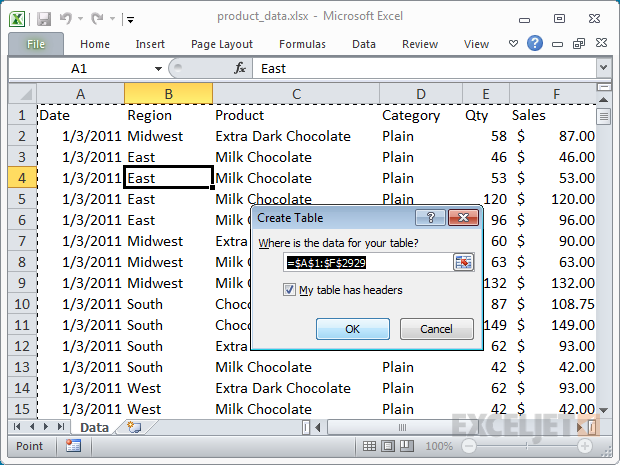Image resolution: width=620 pixels, height=465 pixels.
Task: Open Customize Quick Access Toolbar dropdown
Action: click(131, 19)
